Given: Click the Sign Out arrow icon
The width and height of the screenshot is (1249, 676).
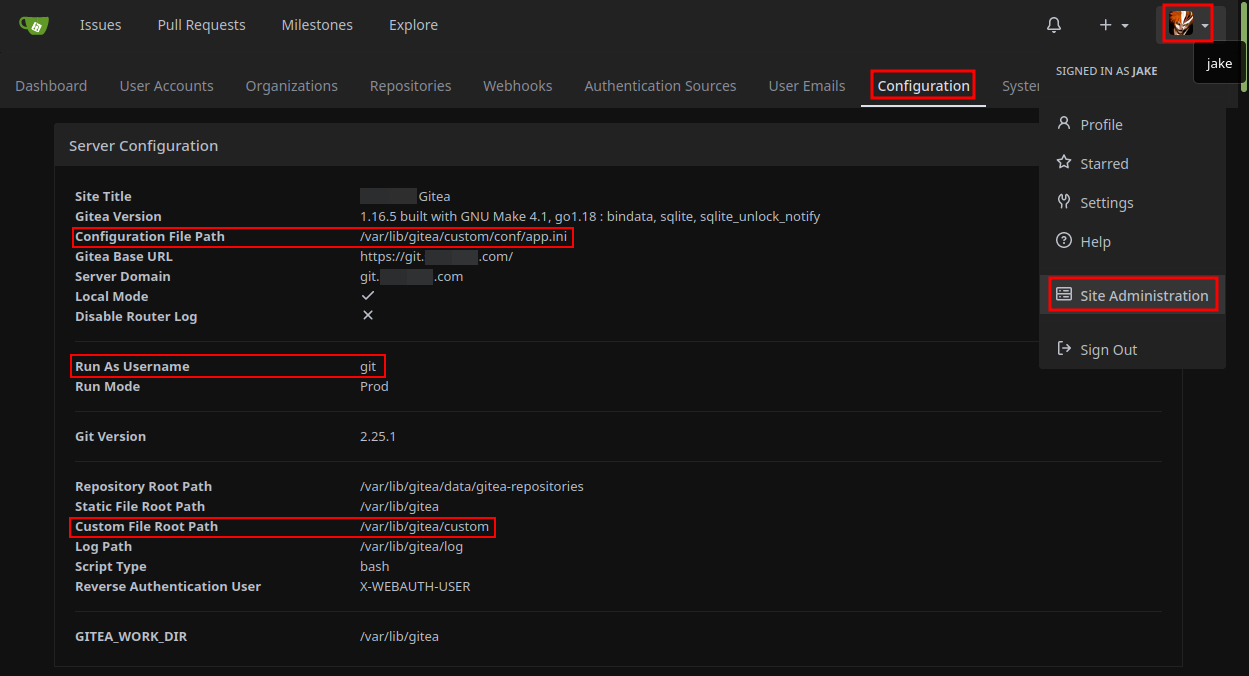Looking at the screenshot, I should tap(1064, 349).
